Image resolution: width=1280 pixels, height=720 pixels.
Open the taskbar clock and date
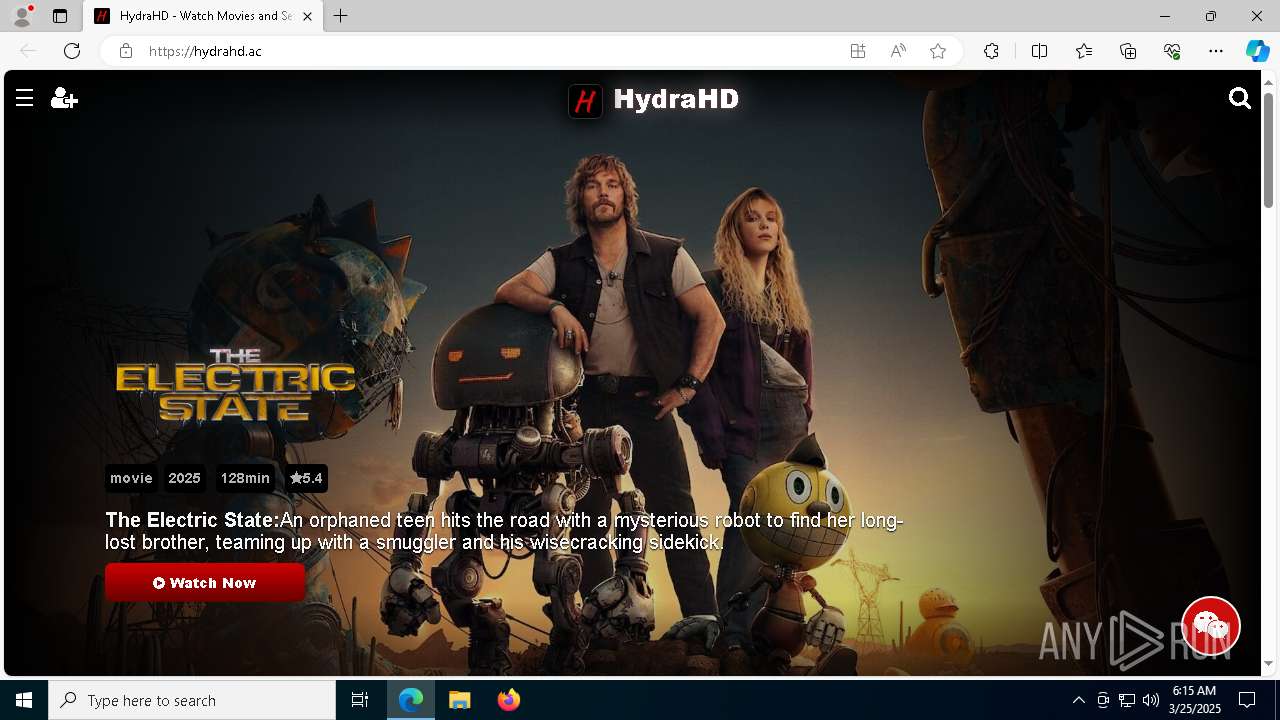(1196, 700)
